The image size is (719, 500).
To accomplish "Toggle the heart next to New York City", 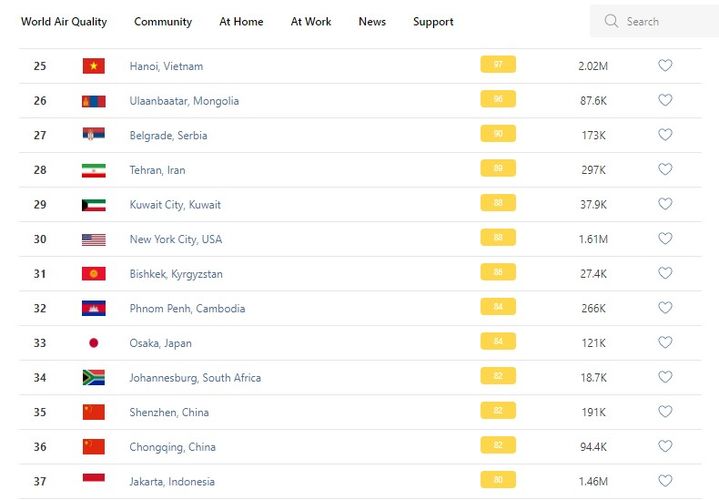I will pos(665,239).
